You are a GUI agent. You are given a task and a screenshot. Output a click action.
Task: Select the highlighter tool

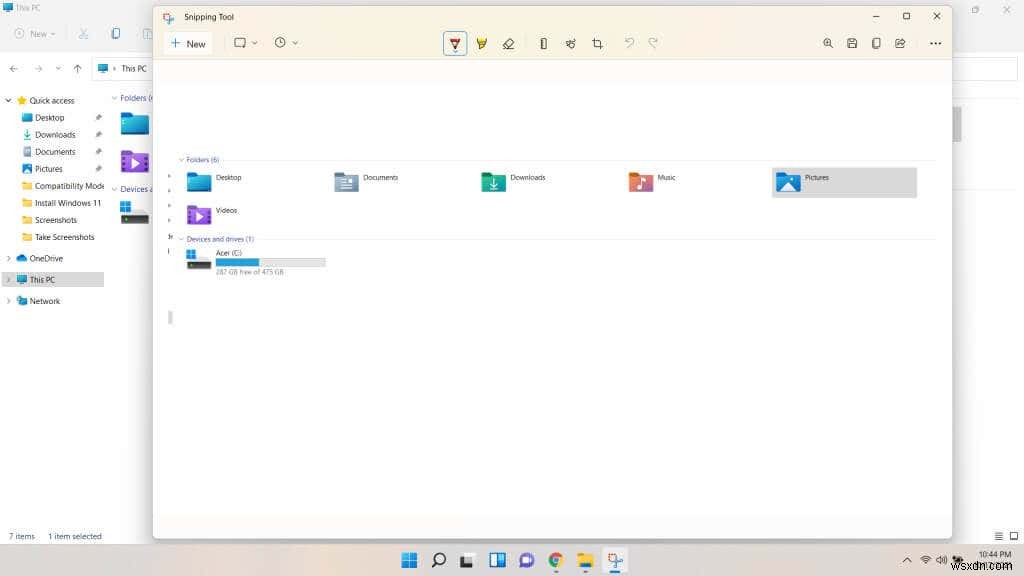[x=483, y=43]
